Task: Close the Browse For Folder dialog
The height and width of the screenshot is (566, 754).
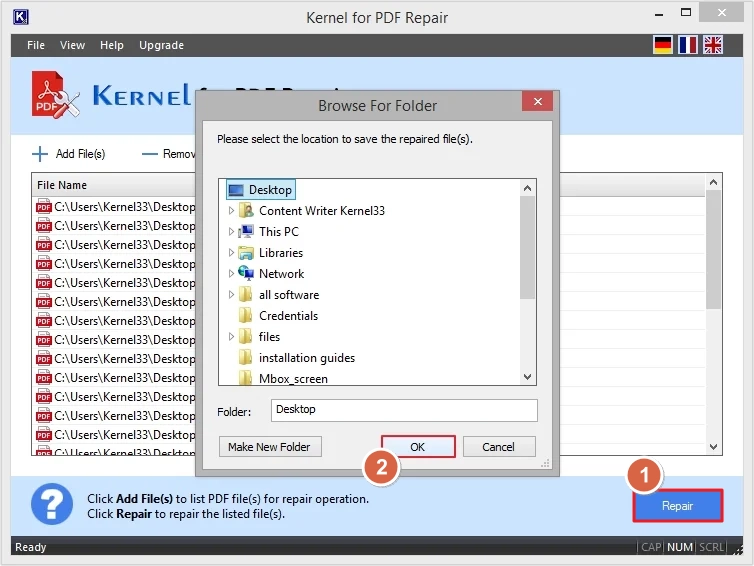Action: (x=538, y=101)
